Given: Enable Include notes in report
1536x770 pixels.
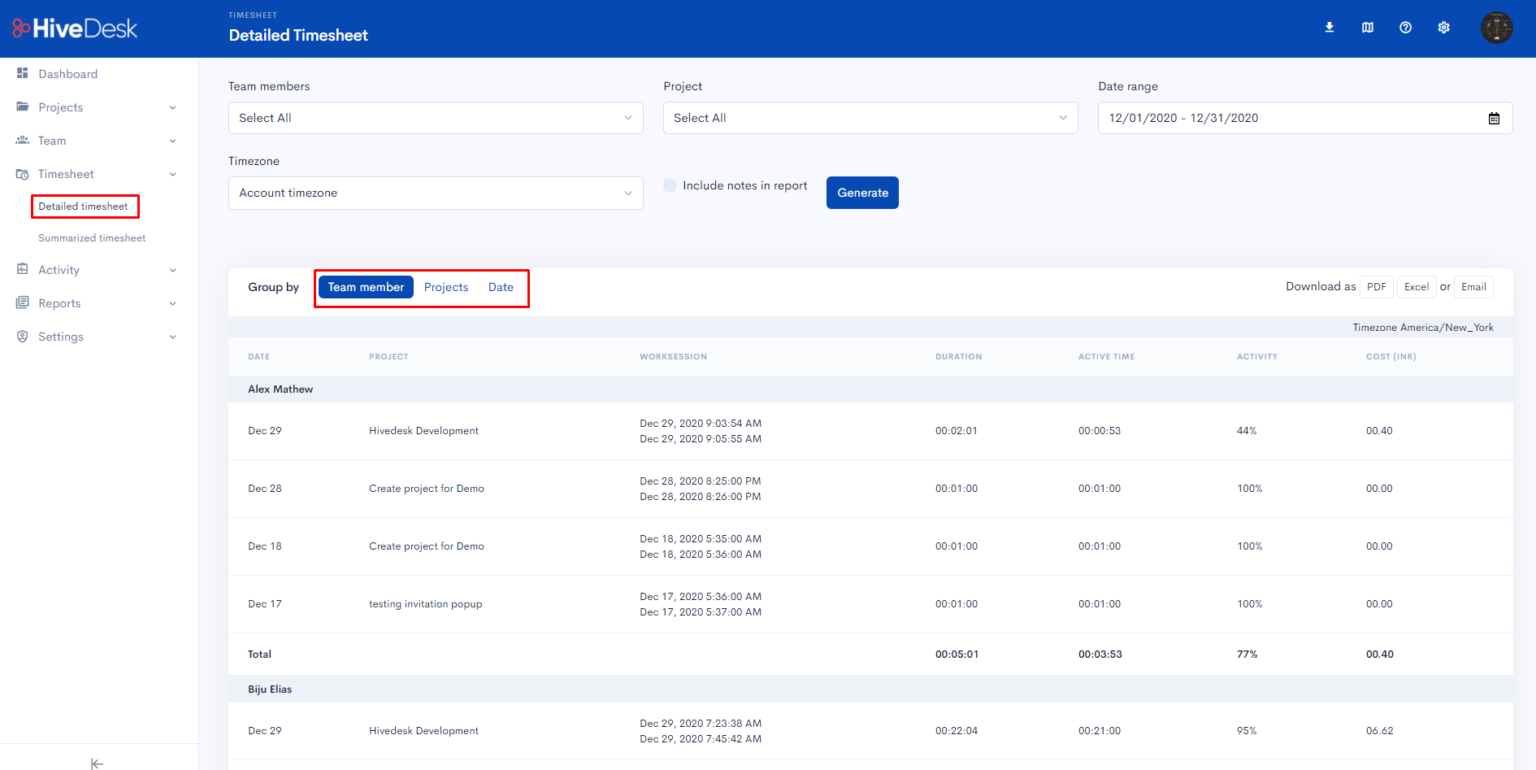Looking at the screenshot, I should [x=669, y=184].
